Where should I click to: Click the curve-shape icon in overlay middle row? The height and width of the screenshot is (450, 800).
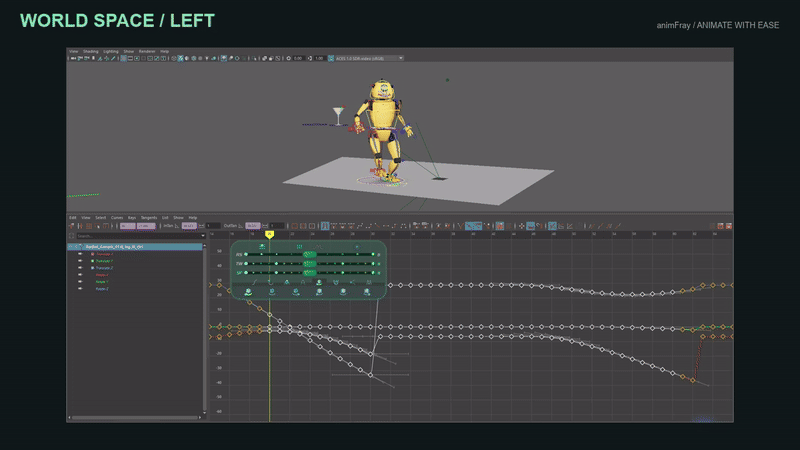point(254,282)
